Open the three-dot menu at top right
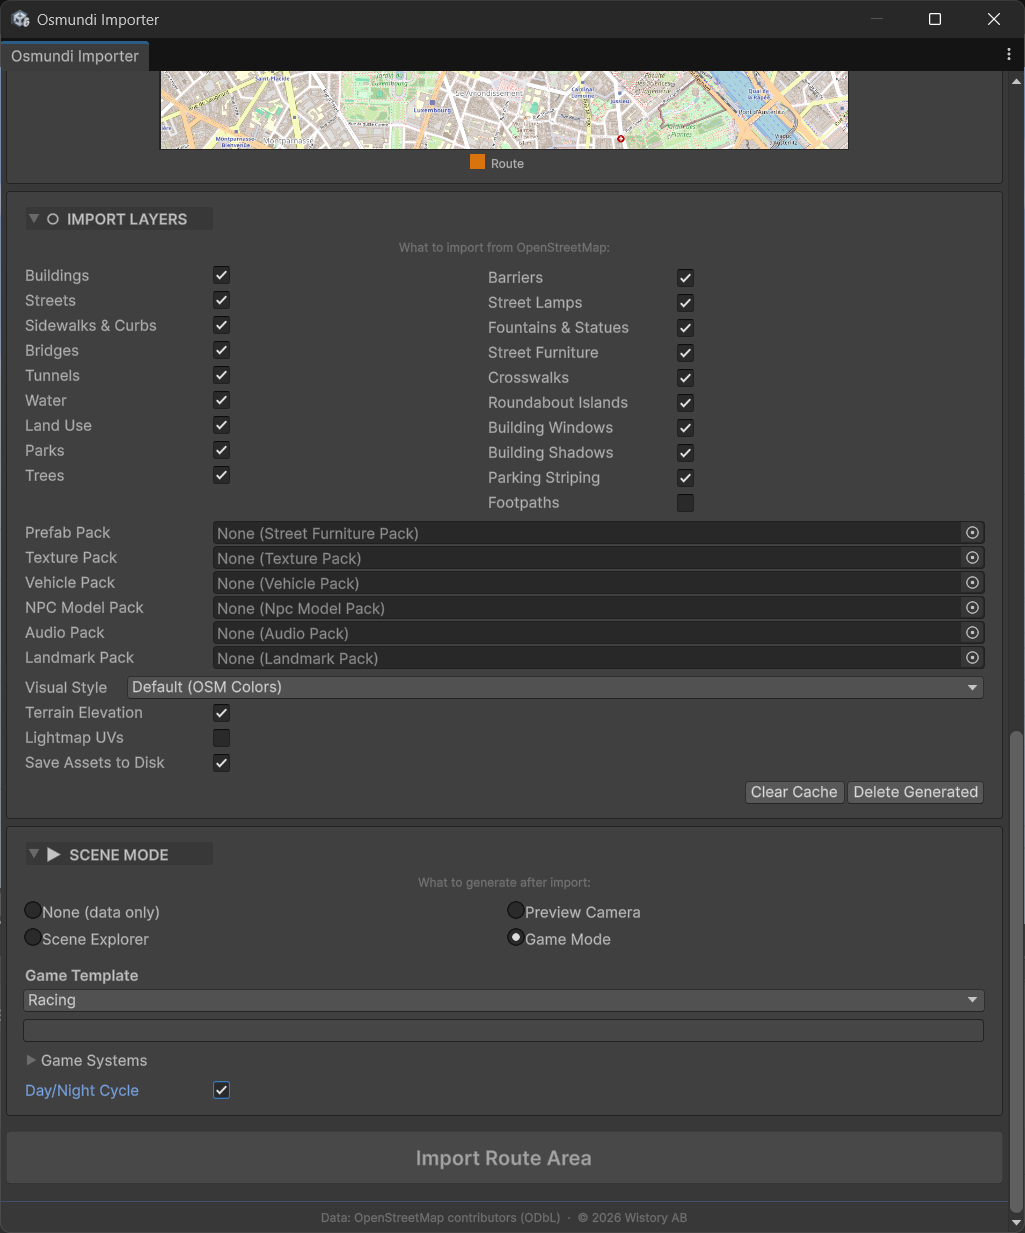 pyautogui.click(x=1009, y=54)
